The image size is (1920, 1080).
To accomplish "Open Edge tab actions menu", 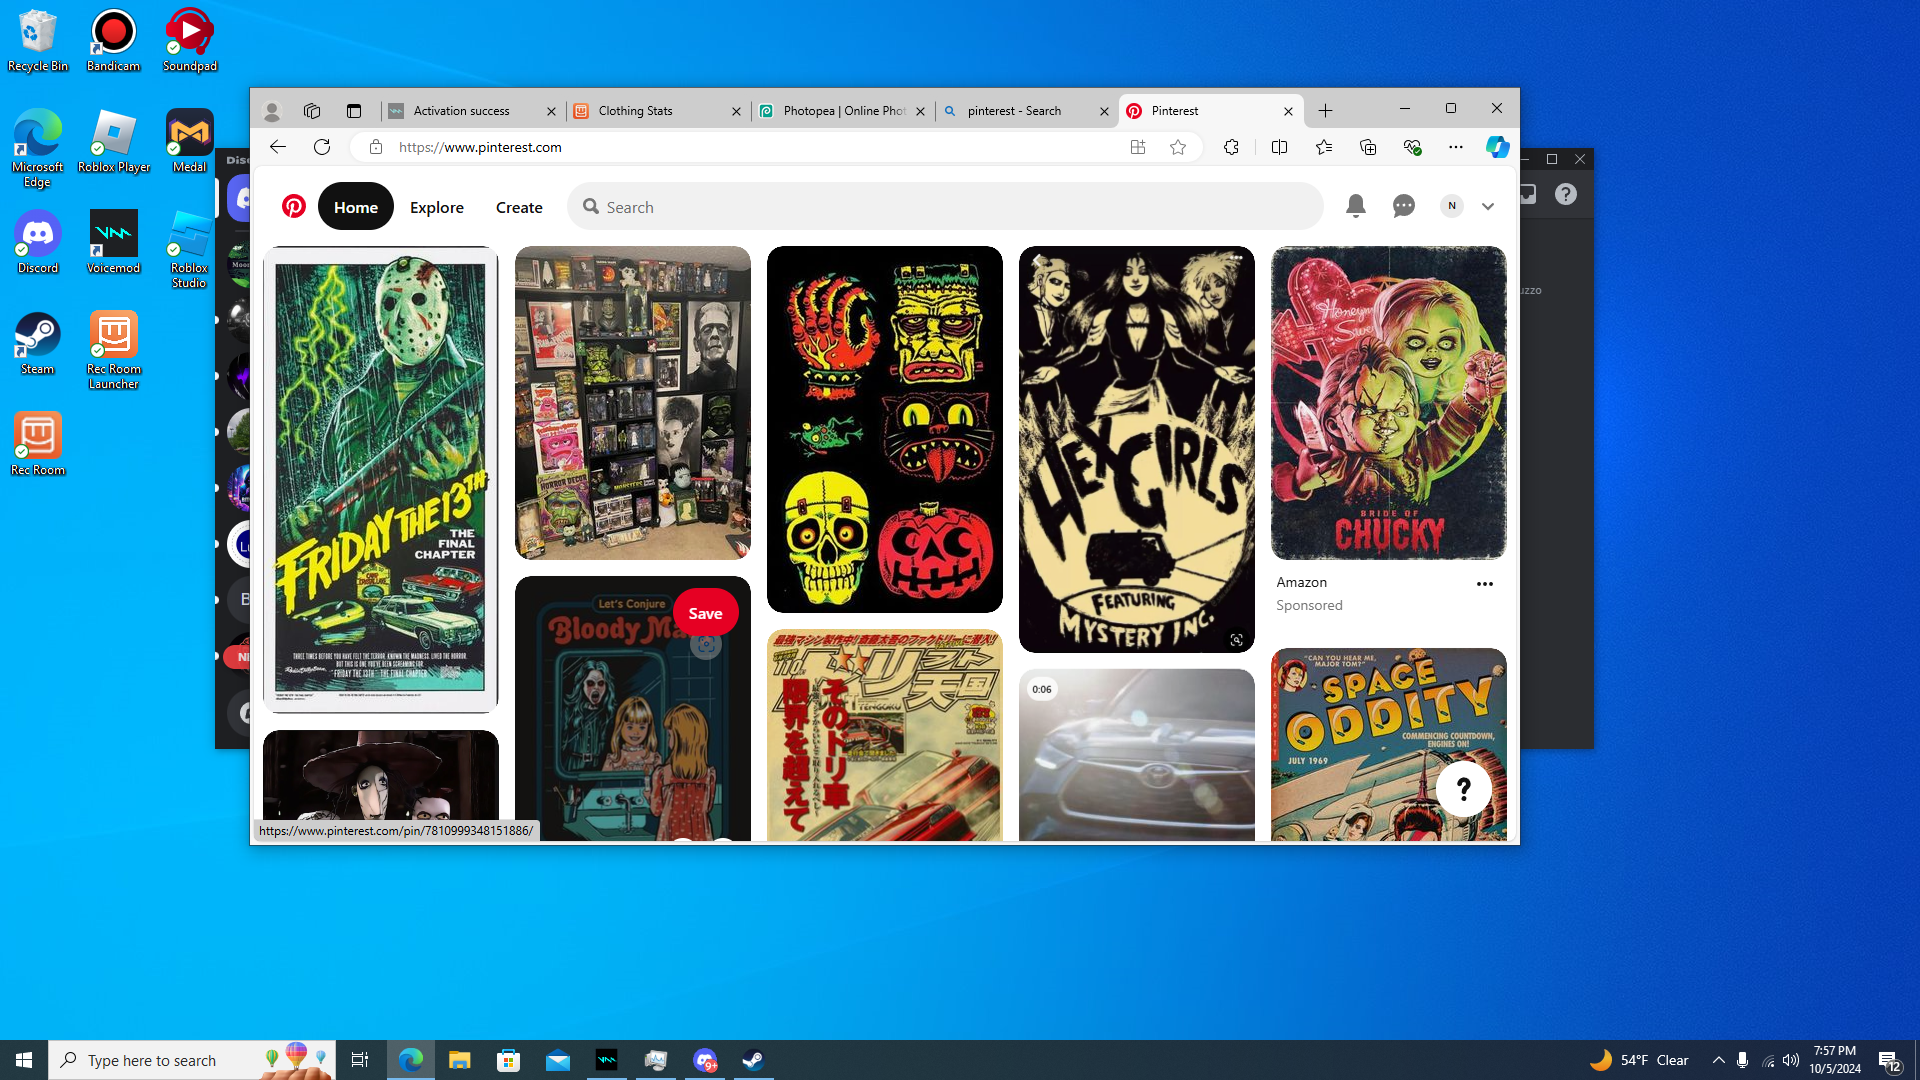I will point(353,111).
